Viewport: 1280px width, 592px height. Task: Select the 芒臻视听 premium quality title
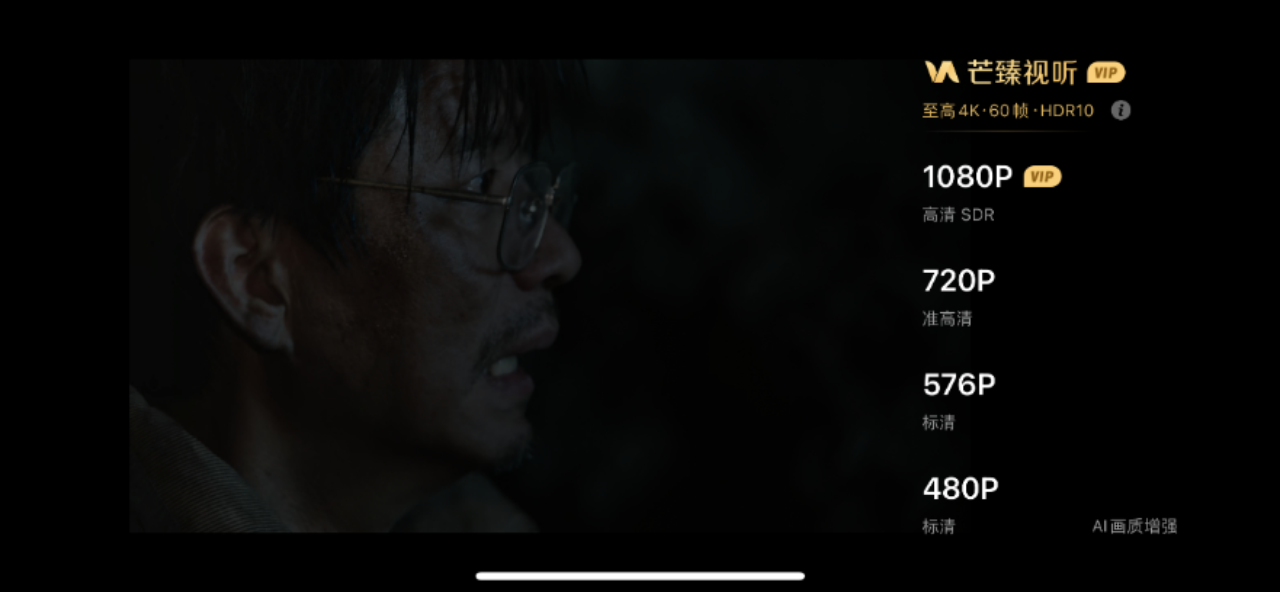point(1022,72)
